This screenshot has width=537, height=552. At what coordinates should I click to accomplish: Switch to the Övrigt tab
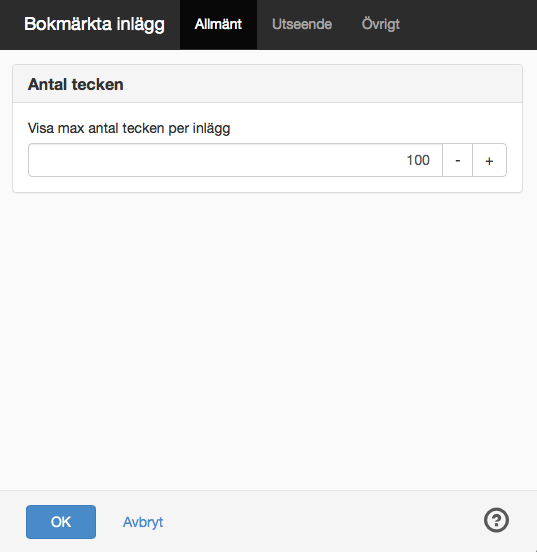[x=381, y=24]
